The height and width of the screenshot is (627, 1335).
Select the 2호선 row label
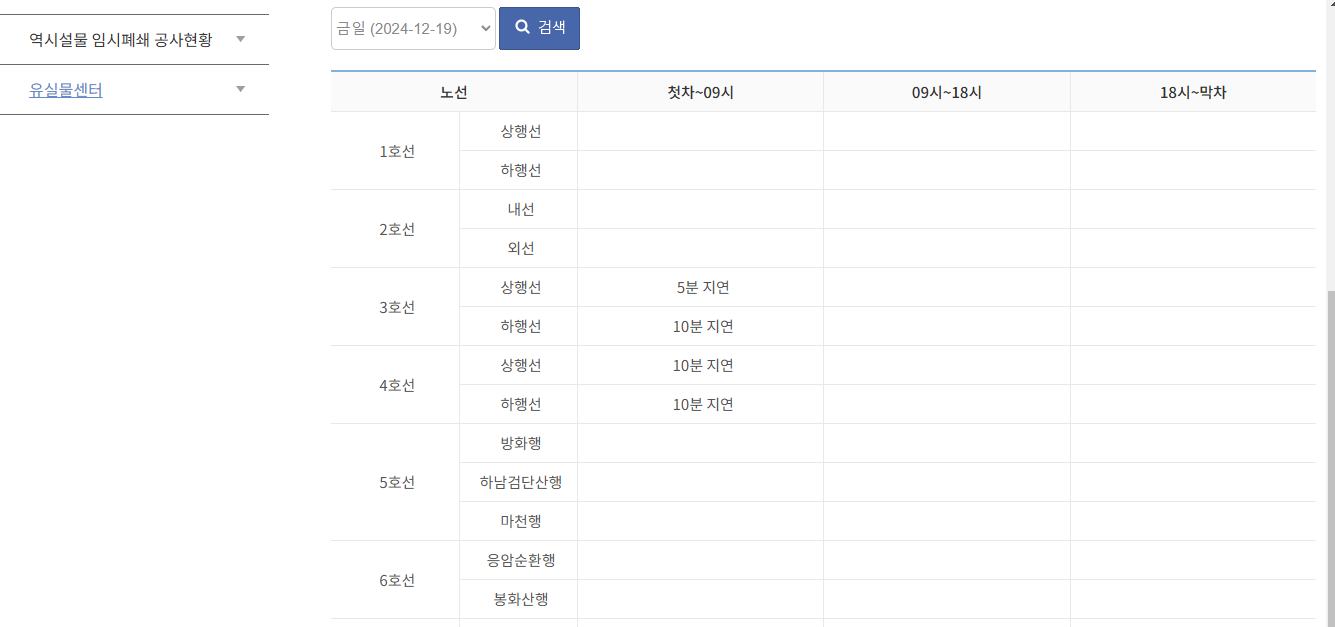click(396, 229)
